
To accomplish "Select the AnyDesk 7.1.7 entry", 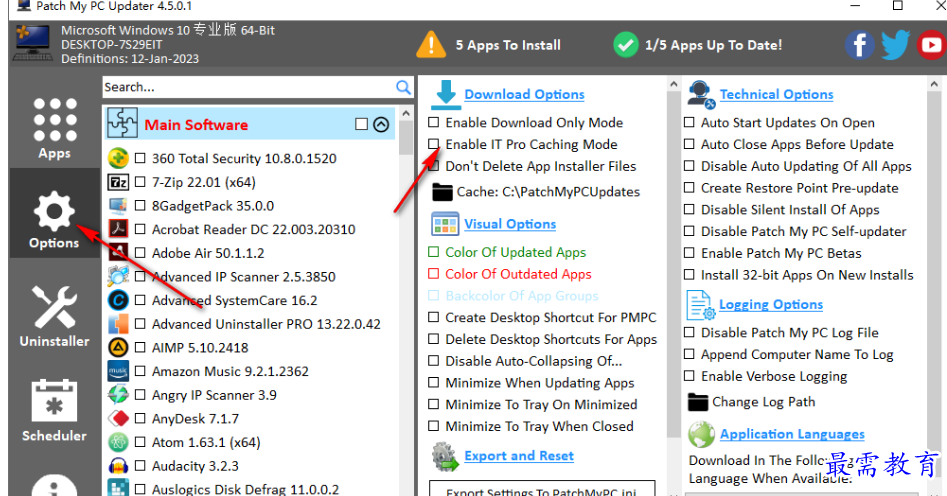I will click(195, 418).
